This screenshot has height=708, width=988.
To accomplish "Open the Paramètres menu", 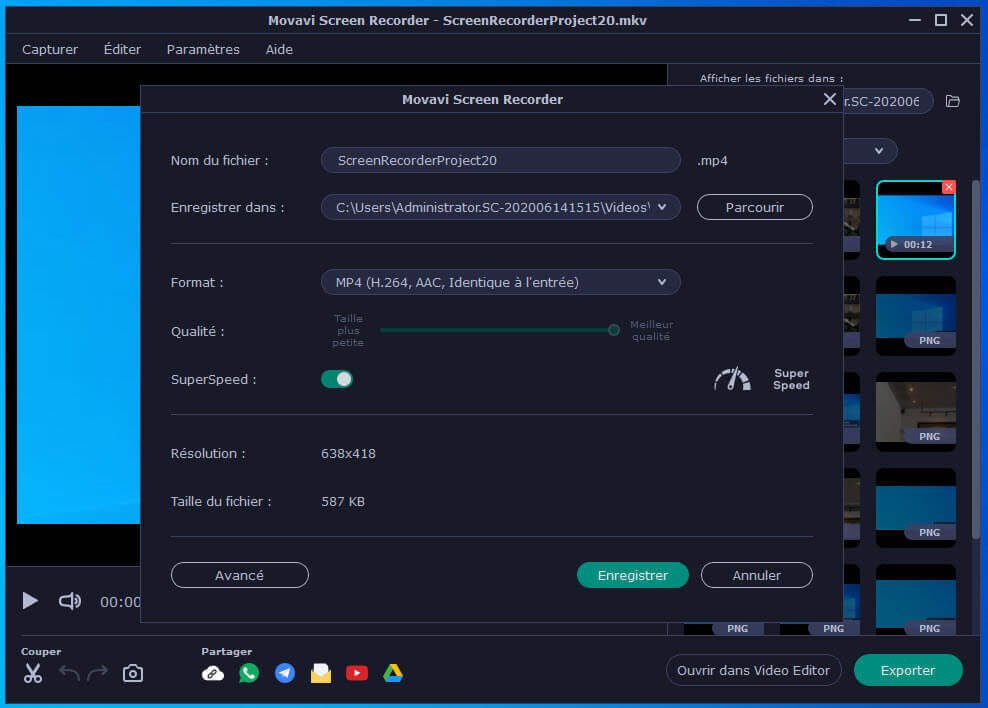I will pyautogui.click(x=203, y=49).
